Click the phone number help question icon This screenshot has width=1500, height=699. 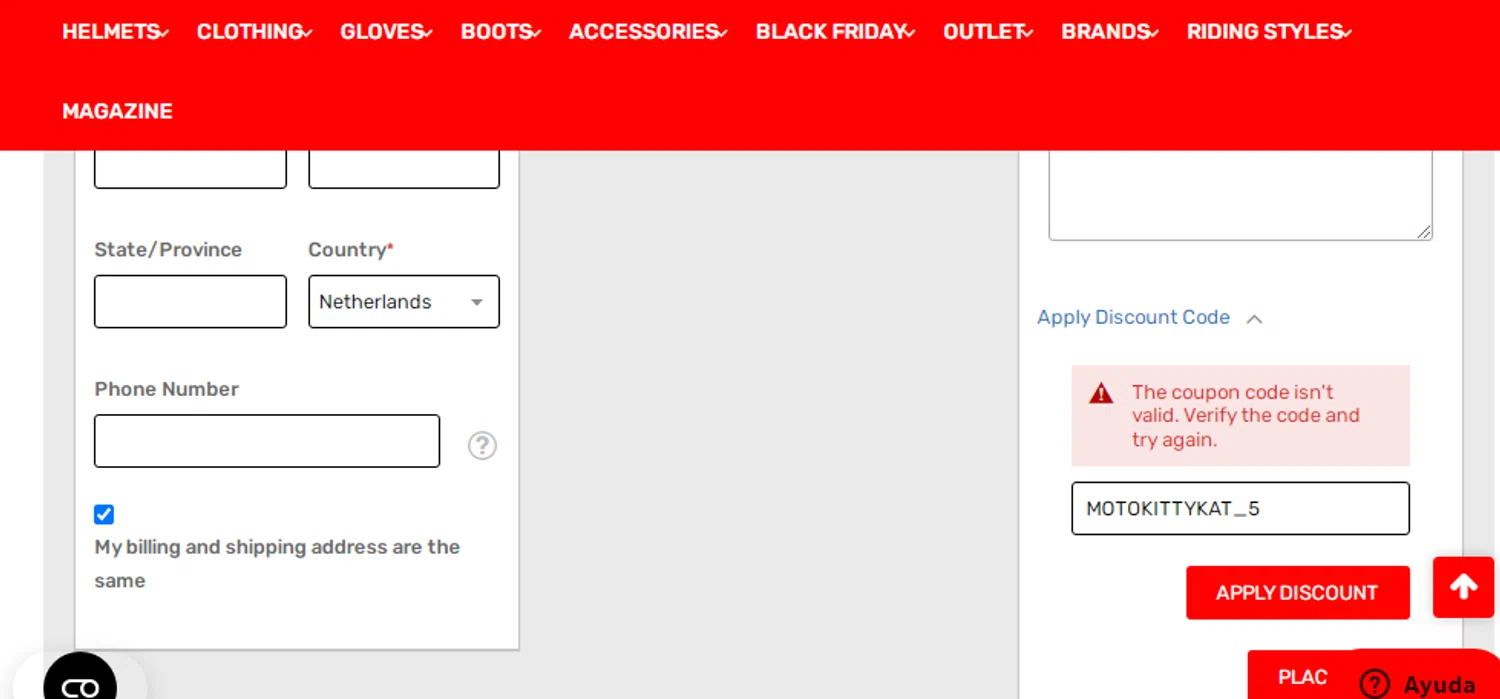click(482, 445)
